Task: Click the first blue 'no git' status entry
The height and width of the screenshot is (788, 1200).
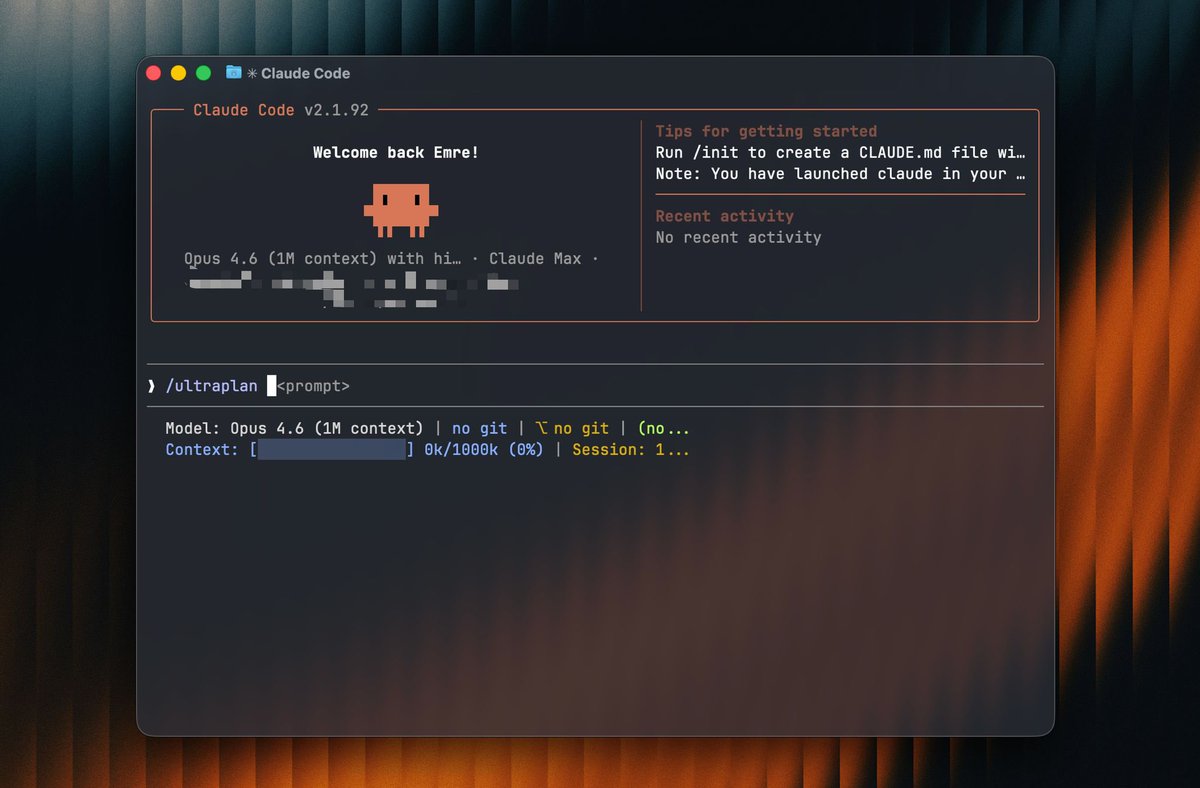Action: (480, 428)
